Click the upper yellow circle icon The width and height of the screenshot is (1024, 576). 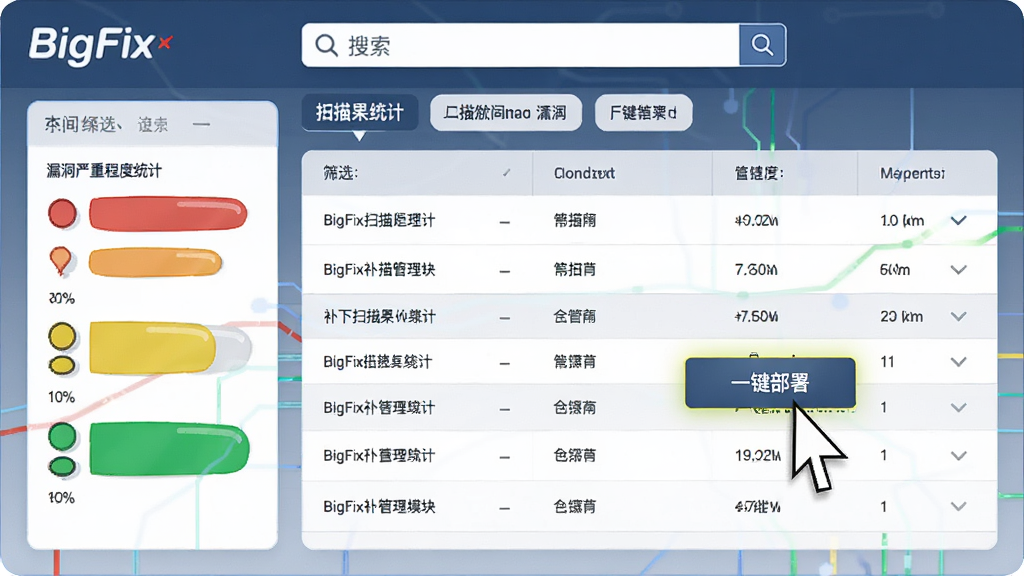(63, 336)
